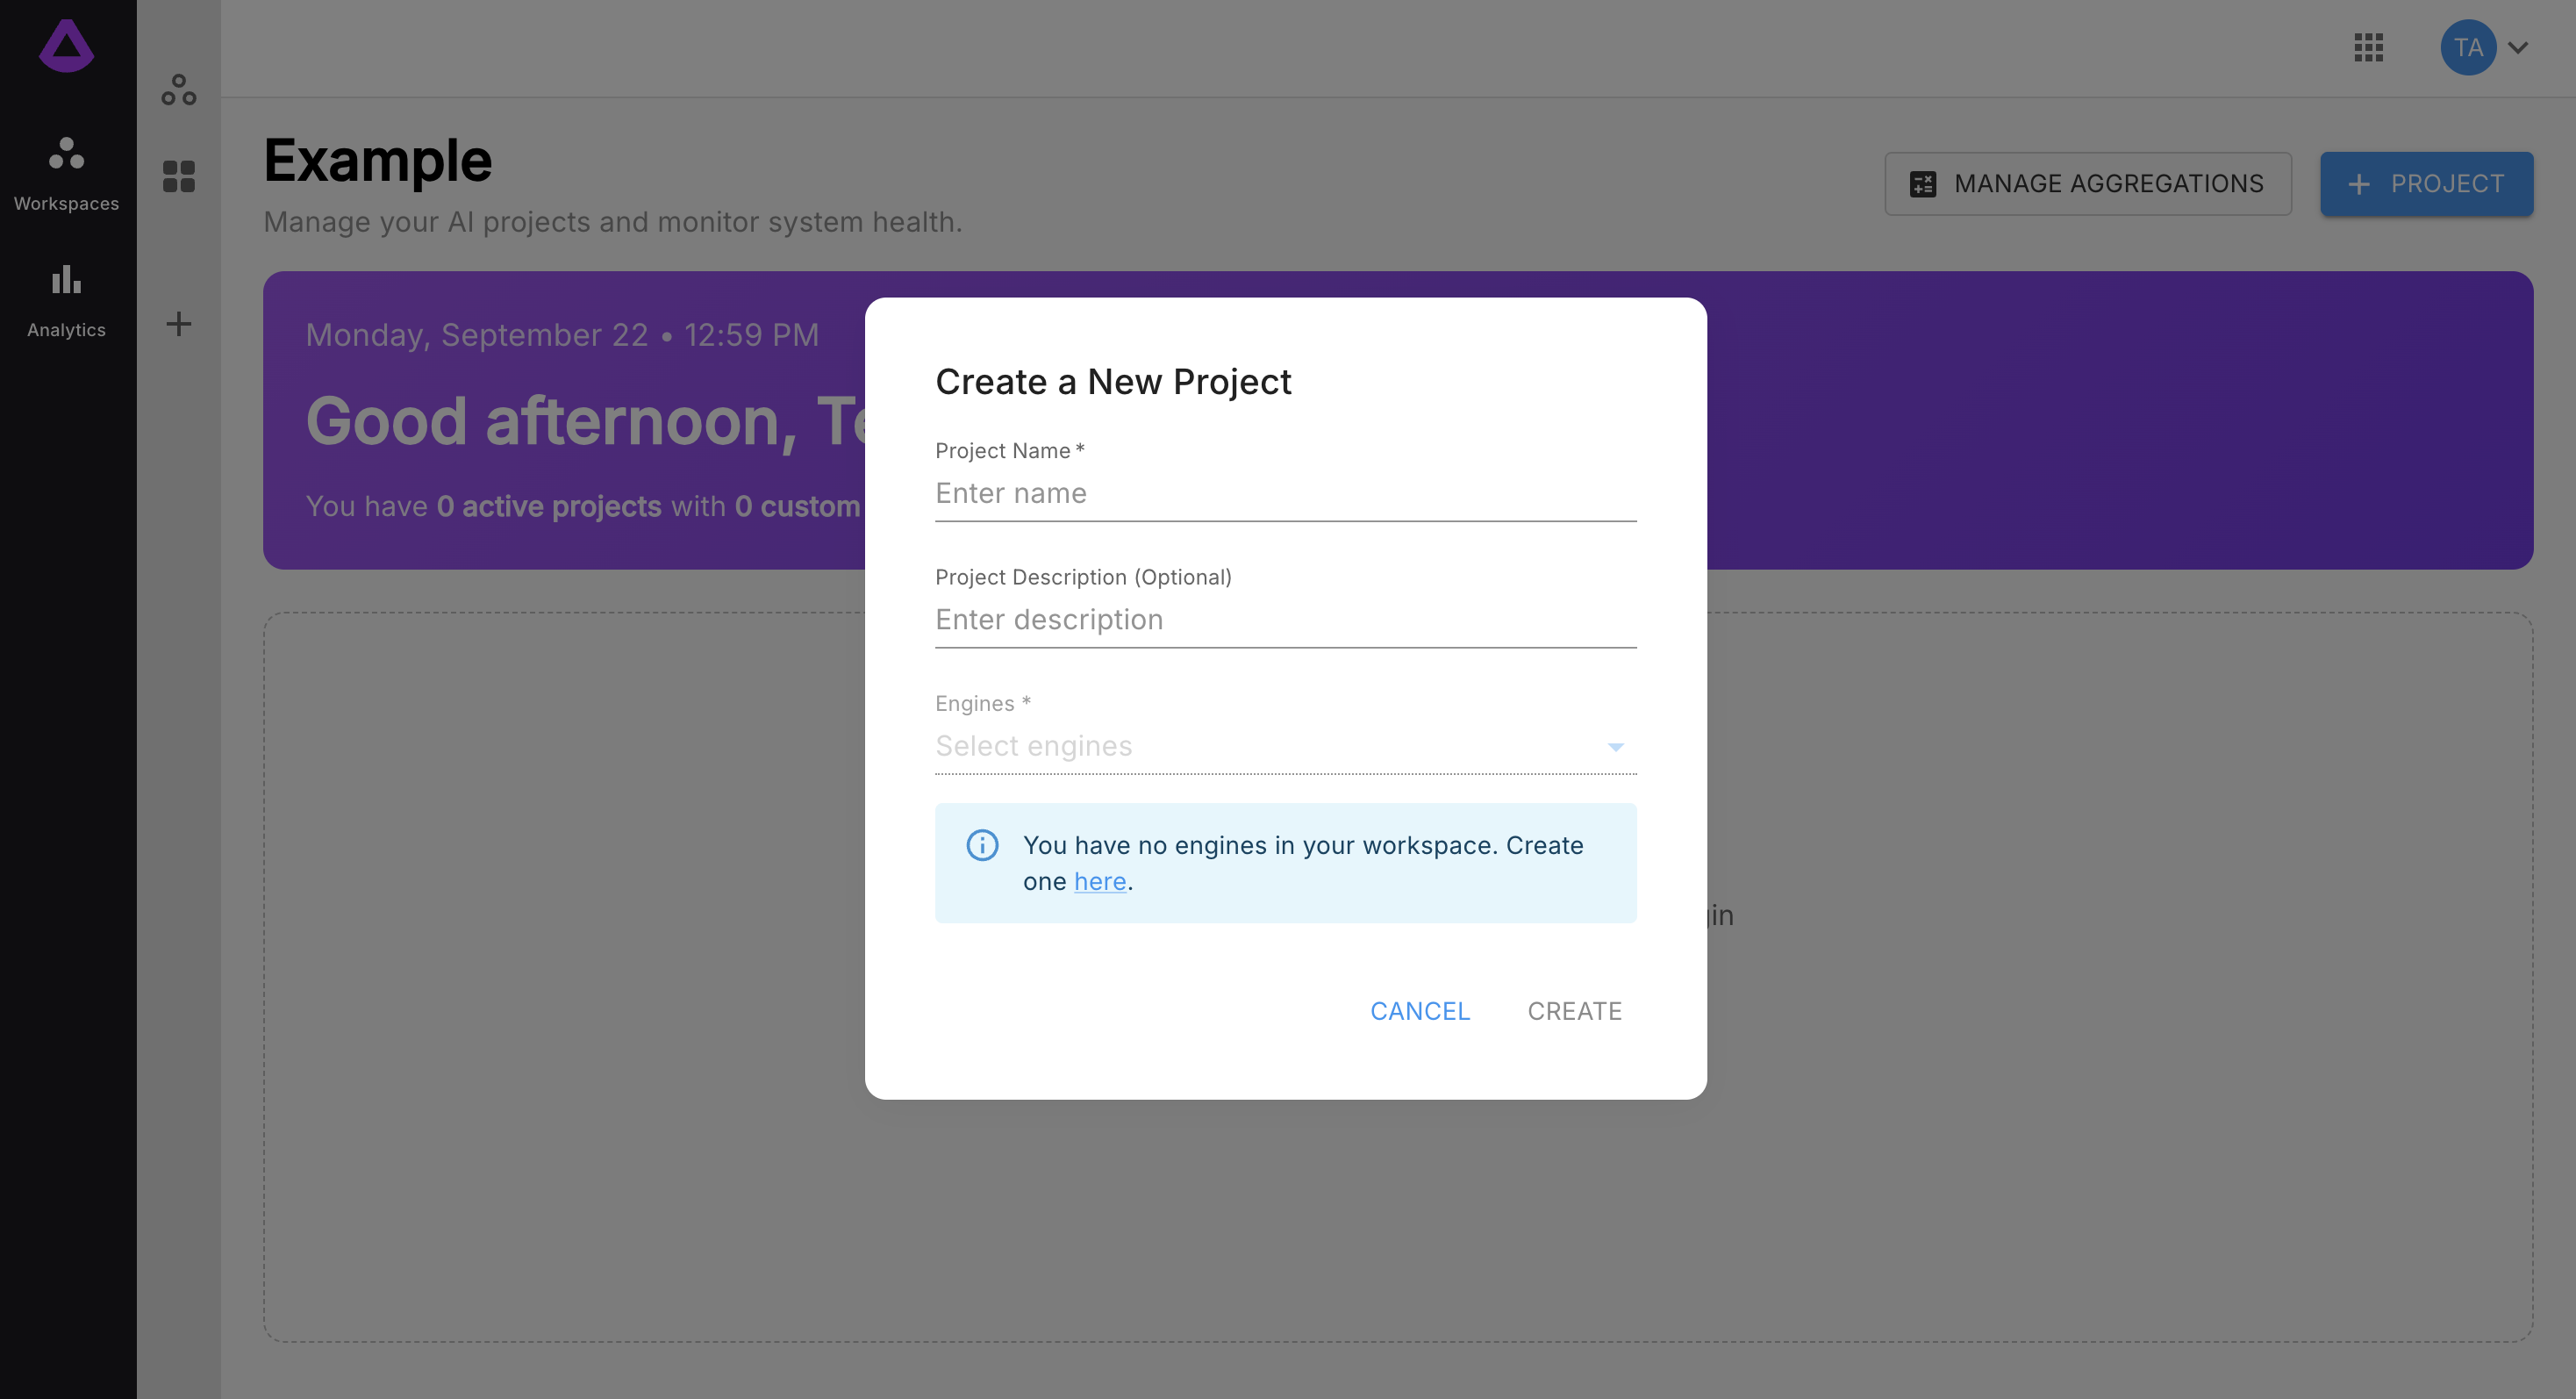Image resolution: width=2576 pixels, height=1399 pixels.
Task: Click the TA user avatar
Action: pos(2467,47)
